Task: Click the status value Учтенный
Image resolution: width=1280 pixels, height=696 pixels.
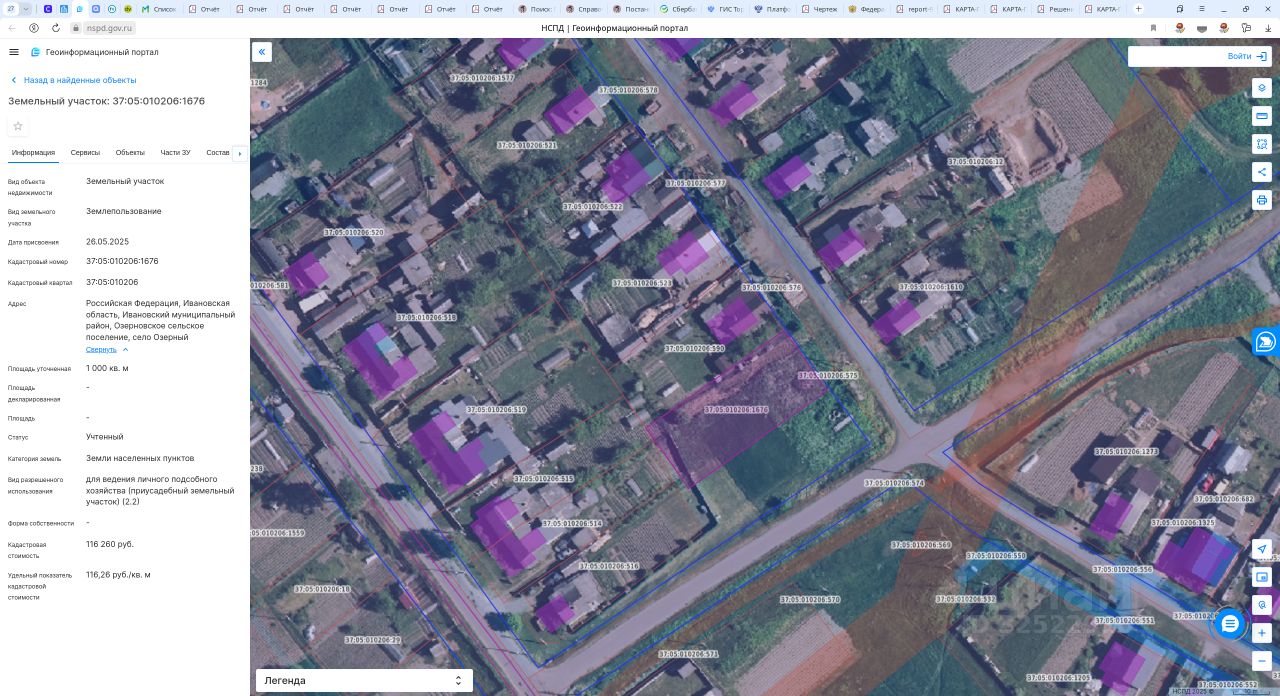Action: 105,437
